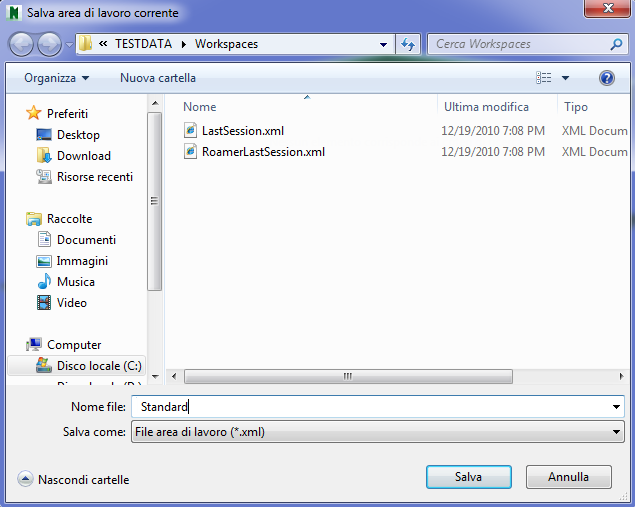Click the LastSession.xml modification date

pos(493,131)
